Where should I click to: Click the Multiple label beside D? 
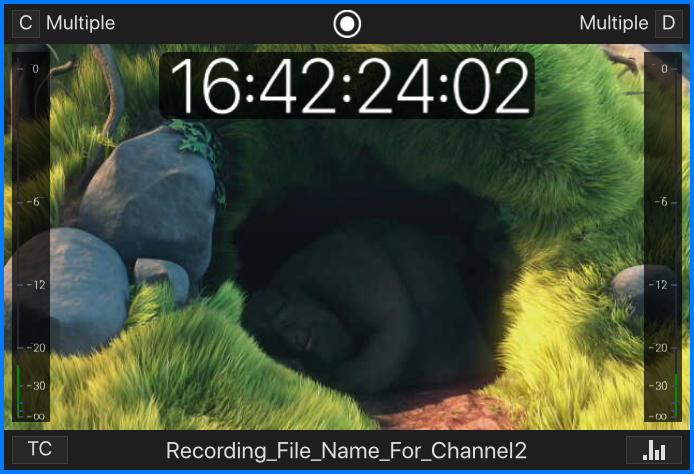(614, 23)
